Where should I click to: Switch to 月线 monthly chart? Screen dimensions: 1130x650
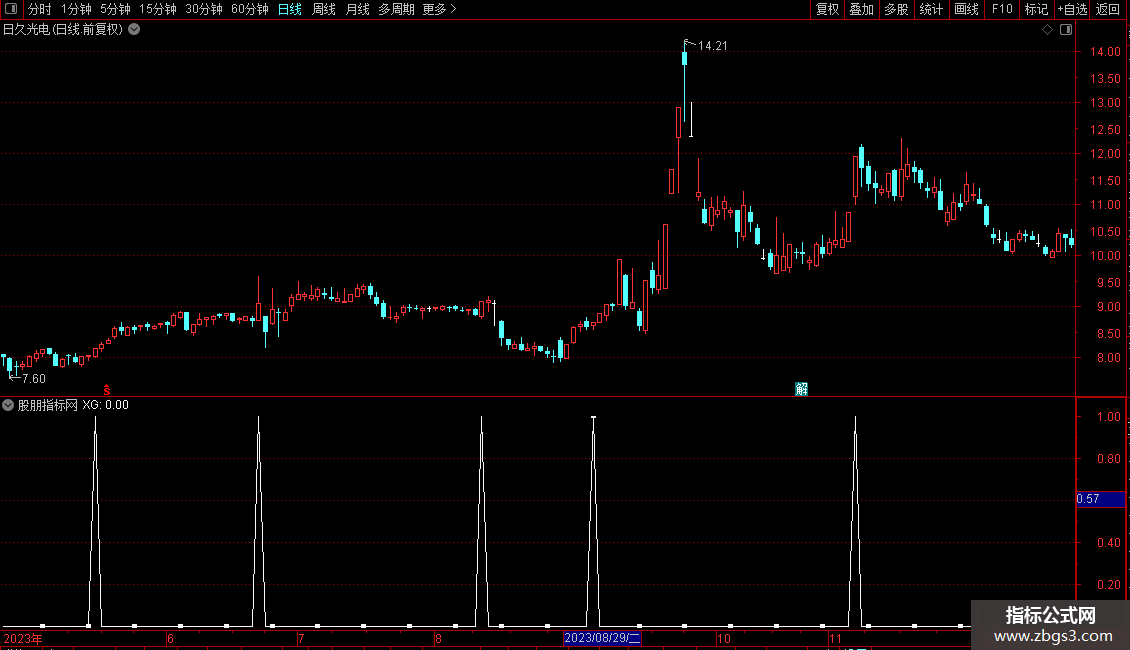(x=357, y=9)
